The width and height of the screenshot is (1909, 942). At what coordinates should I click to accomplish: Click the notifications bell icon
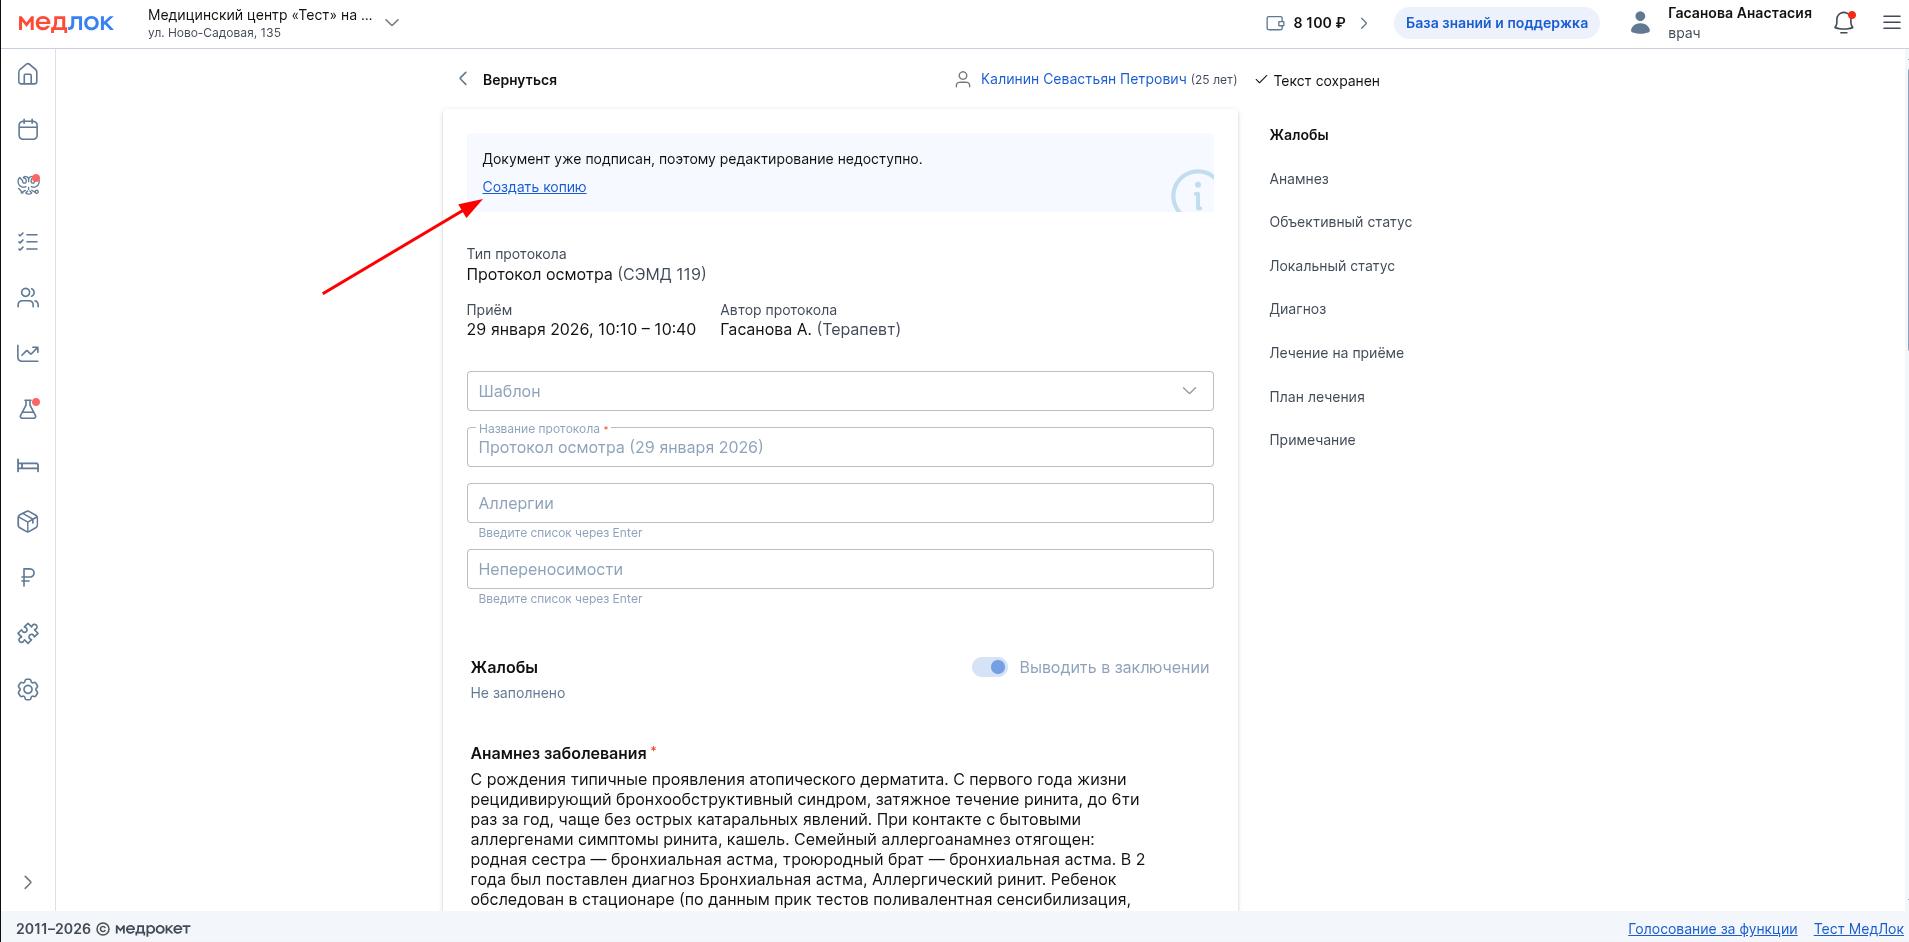click(1843, 23)
